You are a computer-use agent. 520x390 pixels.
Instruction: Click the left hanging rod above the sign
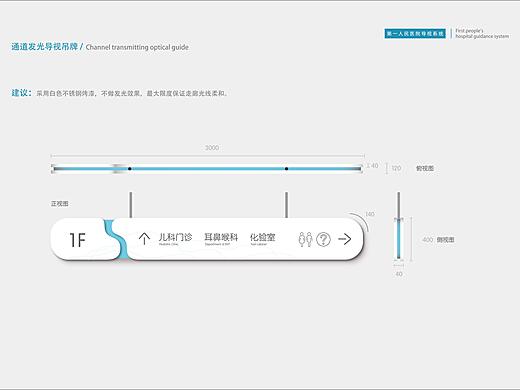tap(131, 205)
